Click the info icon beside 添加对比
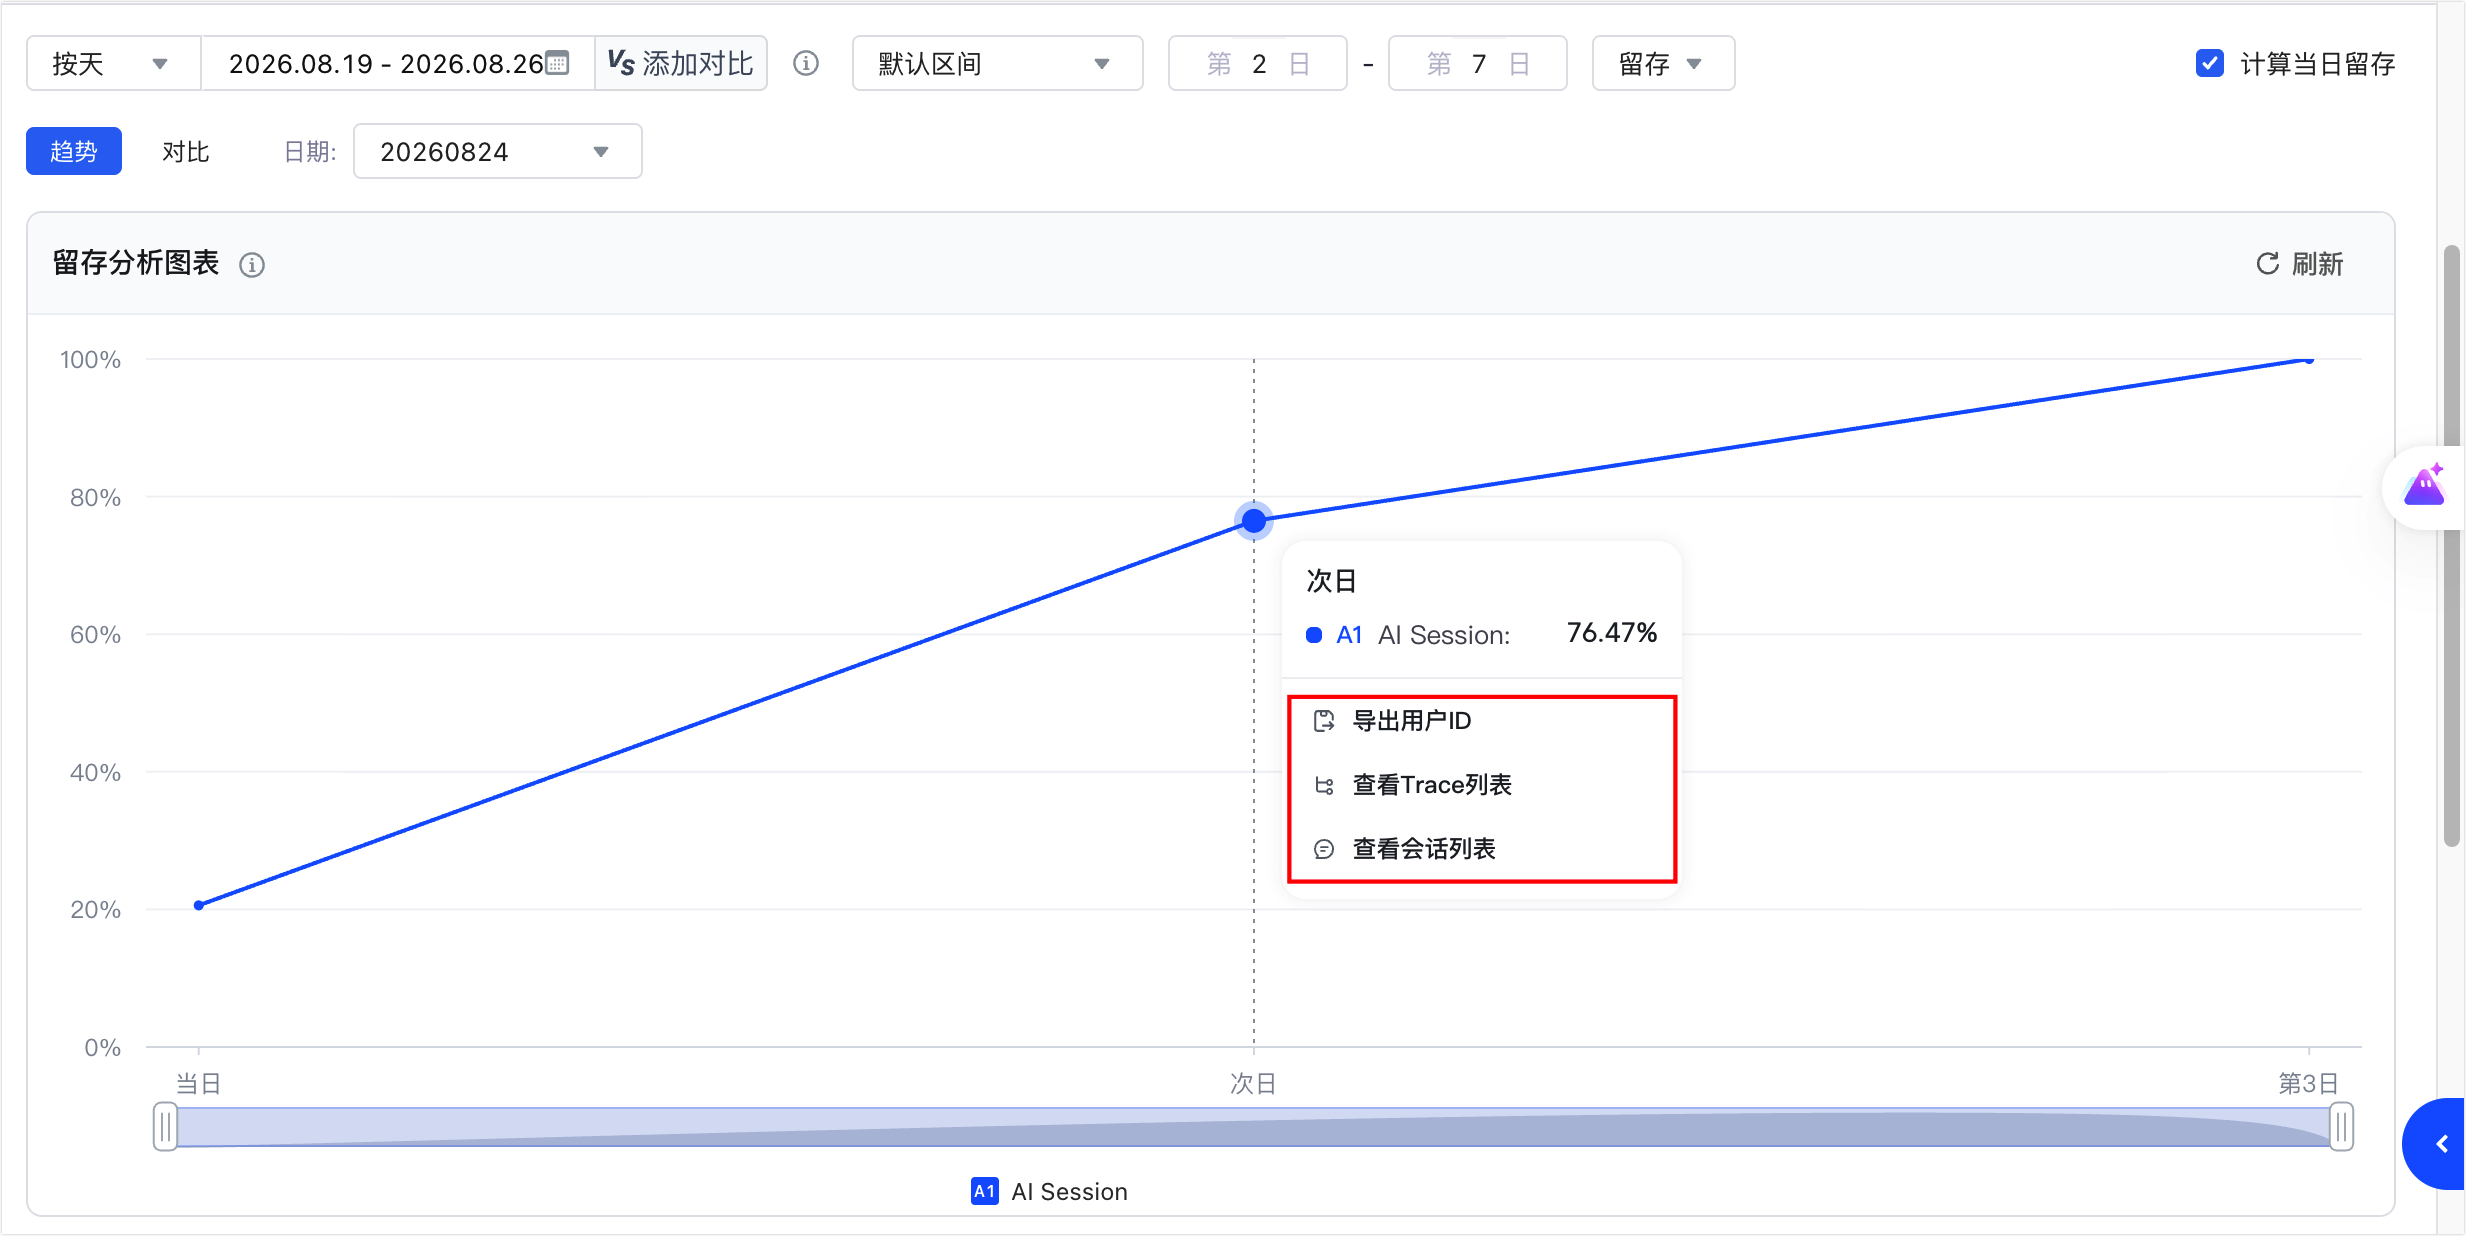This screenshot has height=1236, width=2466. [806, 64]
